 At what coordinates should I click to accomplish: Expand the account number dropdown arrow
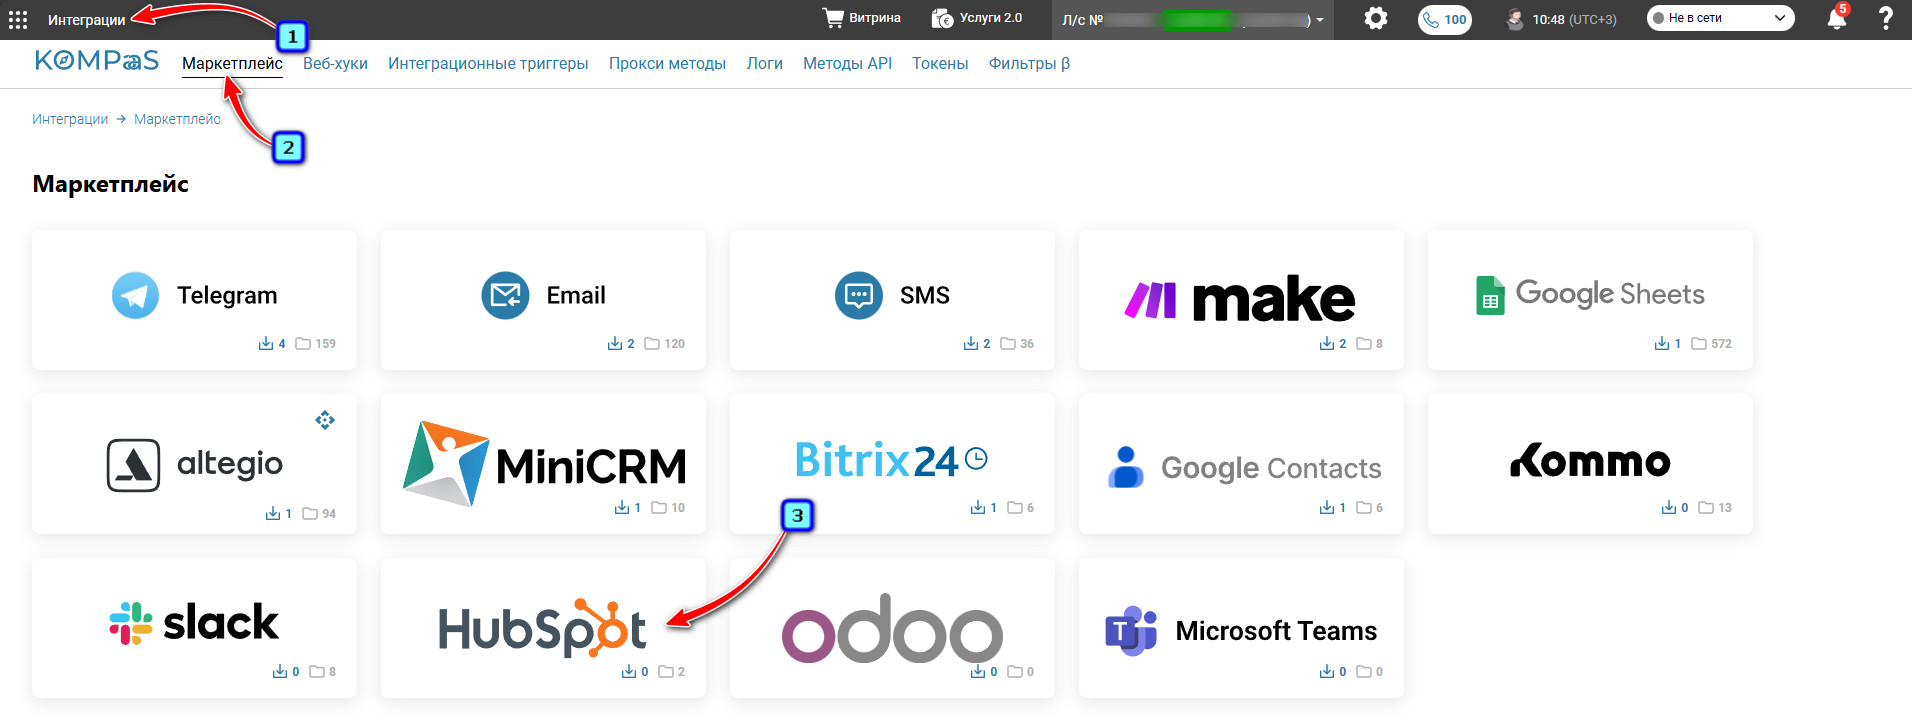pos(1320,20)
